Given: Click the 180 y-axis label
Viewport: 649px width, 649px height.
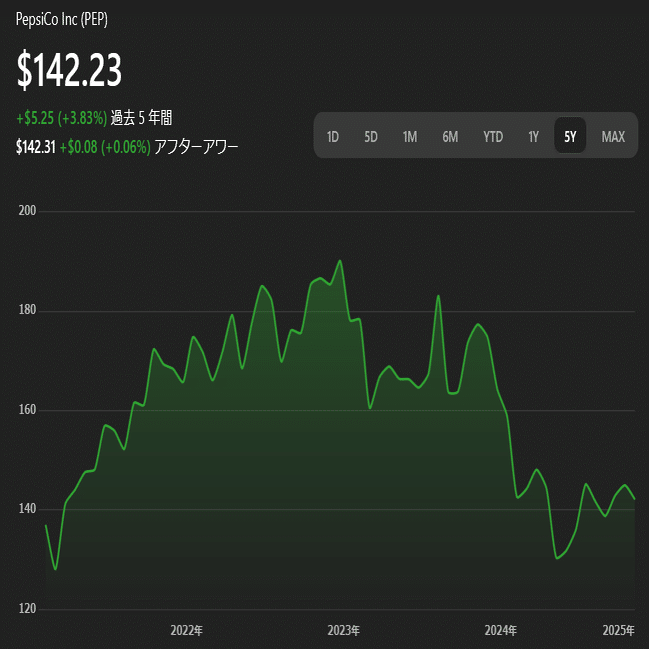Looking at the screenshot, I should (27, 310).
